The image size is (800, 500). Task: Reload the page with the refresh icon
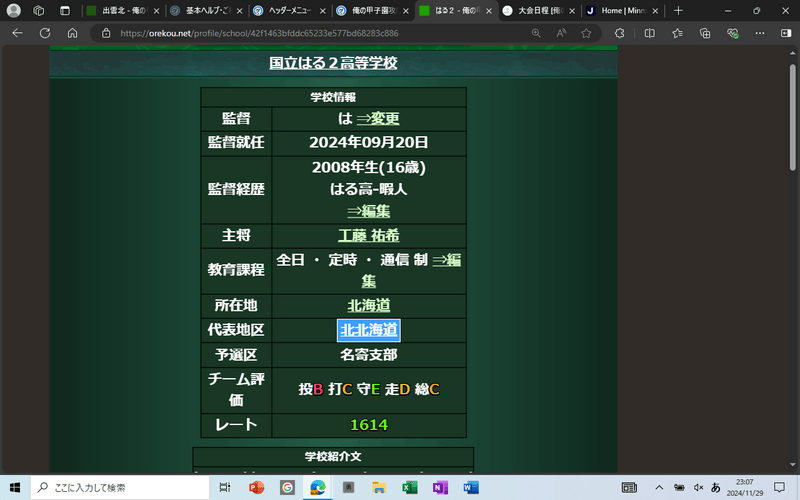[x=45, y=32]
